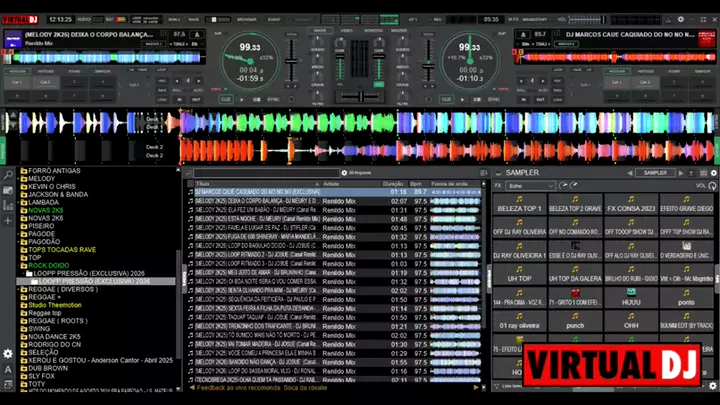The width and height of the screenshot is (720, 405).
Task: Switch mixer to the SCRATCH tab
Action: click(x=373, y=31)
